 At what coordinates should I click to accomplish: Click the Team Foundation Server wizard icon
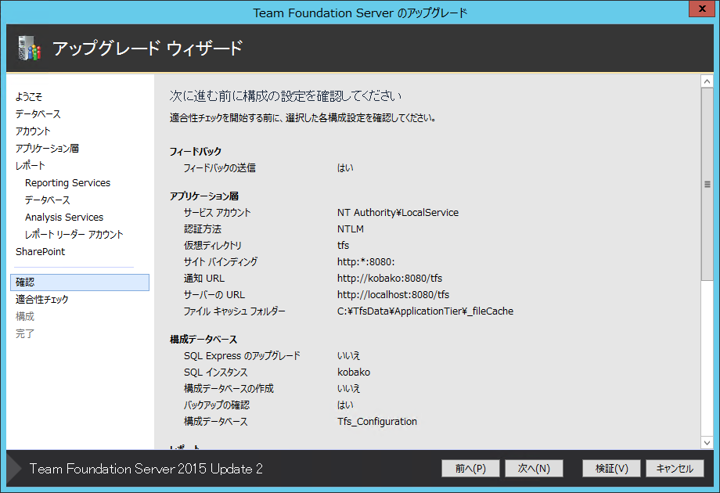pyautogui.click(x=27, y=48)
